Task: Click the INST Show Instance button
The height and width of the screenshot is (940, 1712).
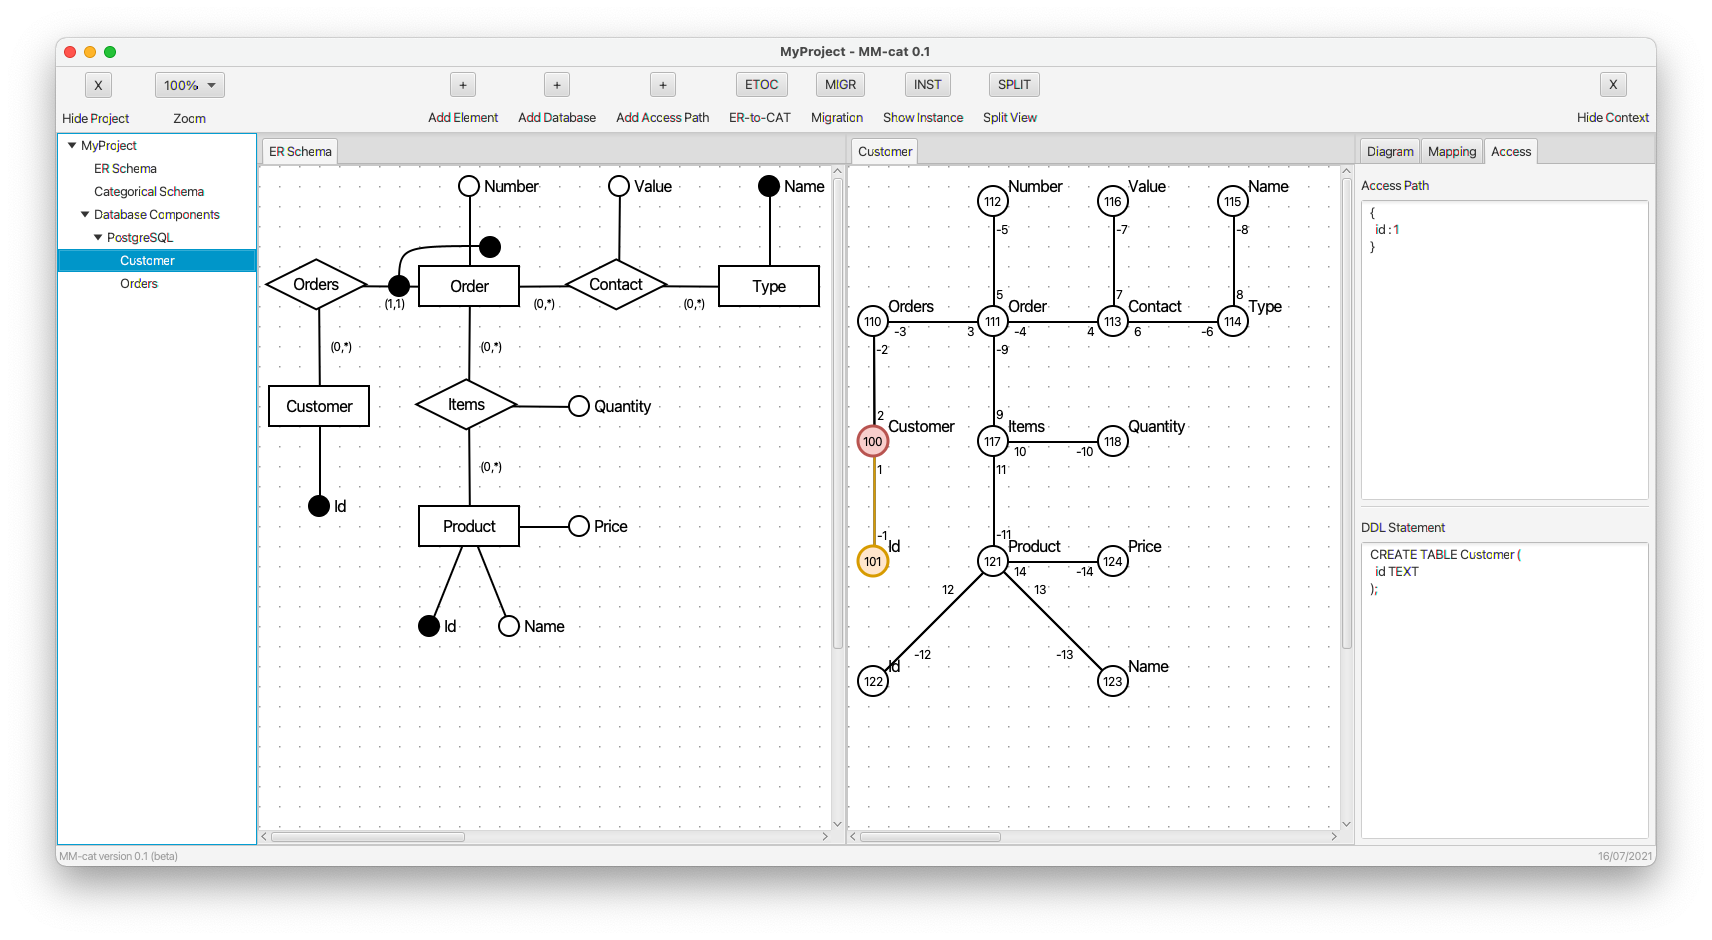Action: point(927,85)
